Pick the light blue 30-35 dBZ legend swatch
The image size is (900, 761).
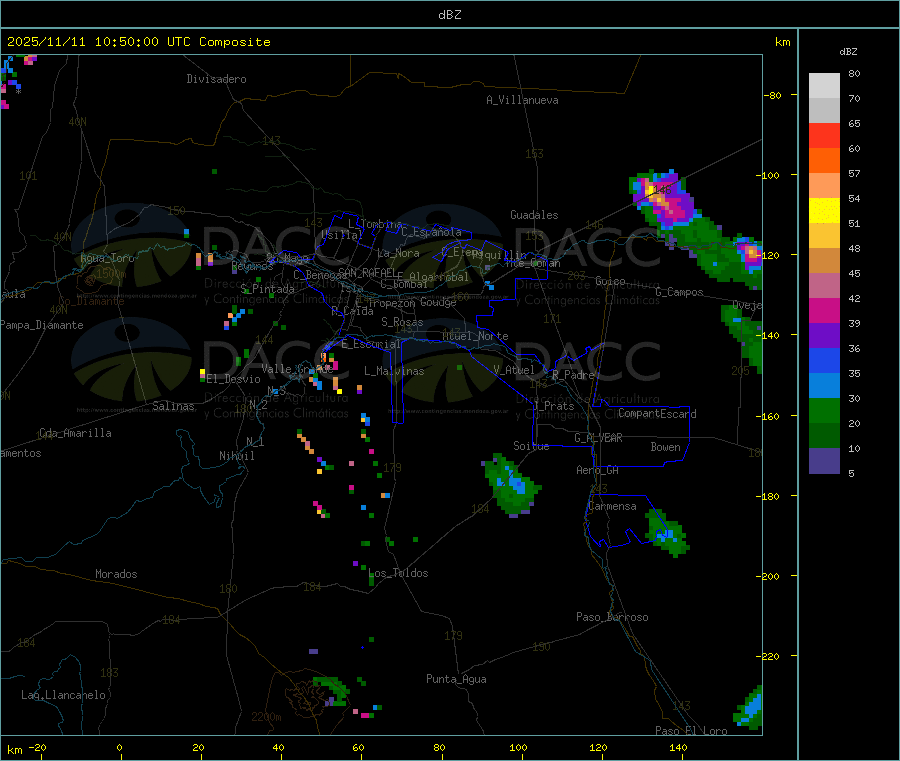click(824, 386)
